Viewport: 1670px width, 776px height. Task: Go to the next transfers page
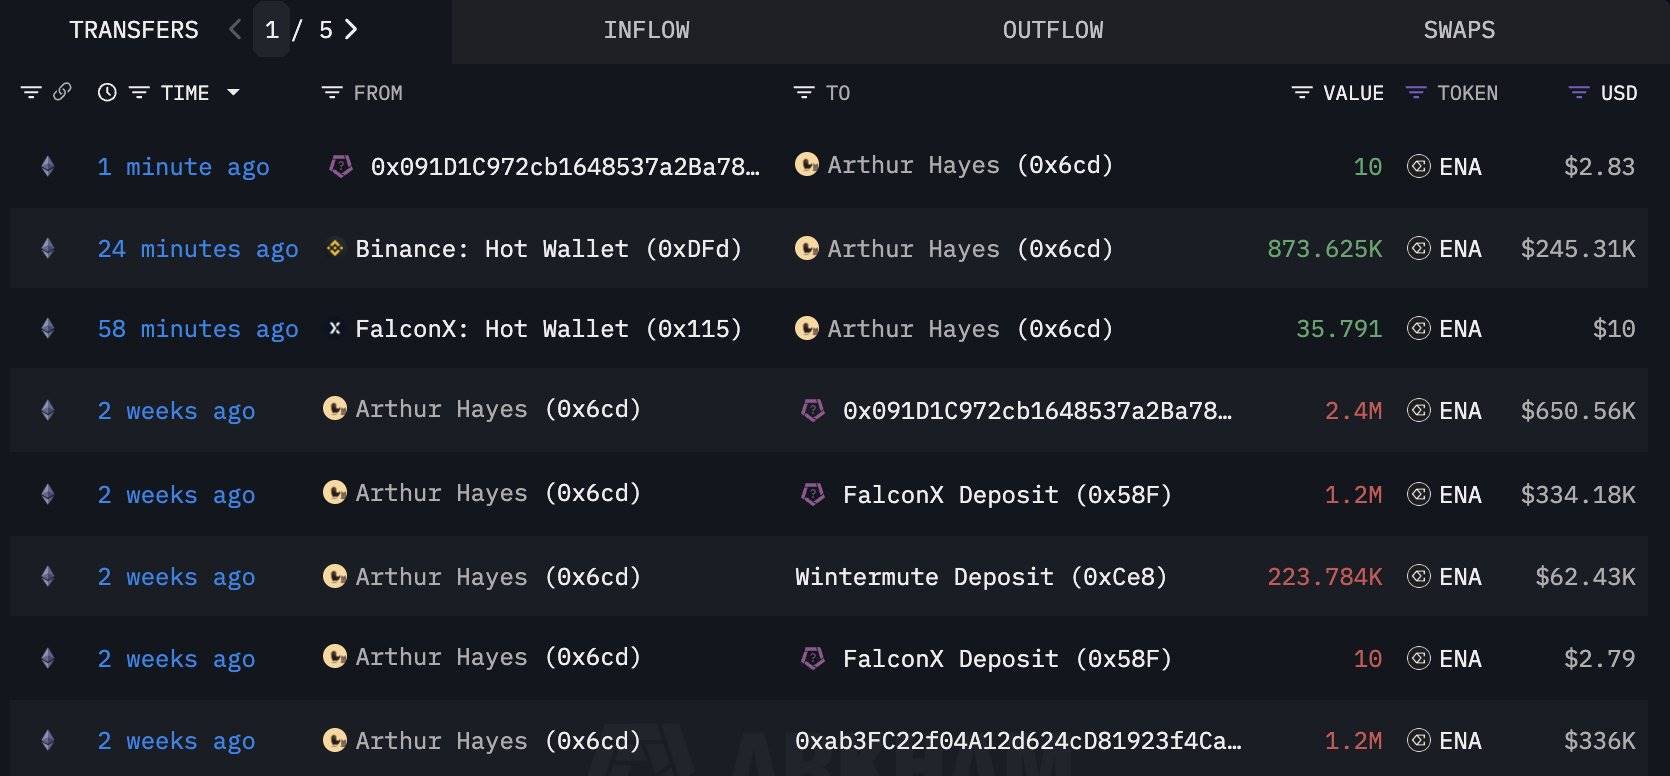351,30
